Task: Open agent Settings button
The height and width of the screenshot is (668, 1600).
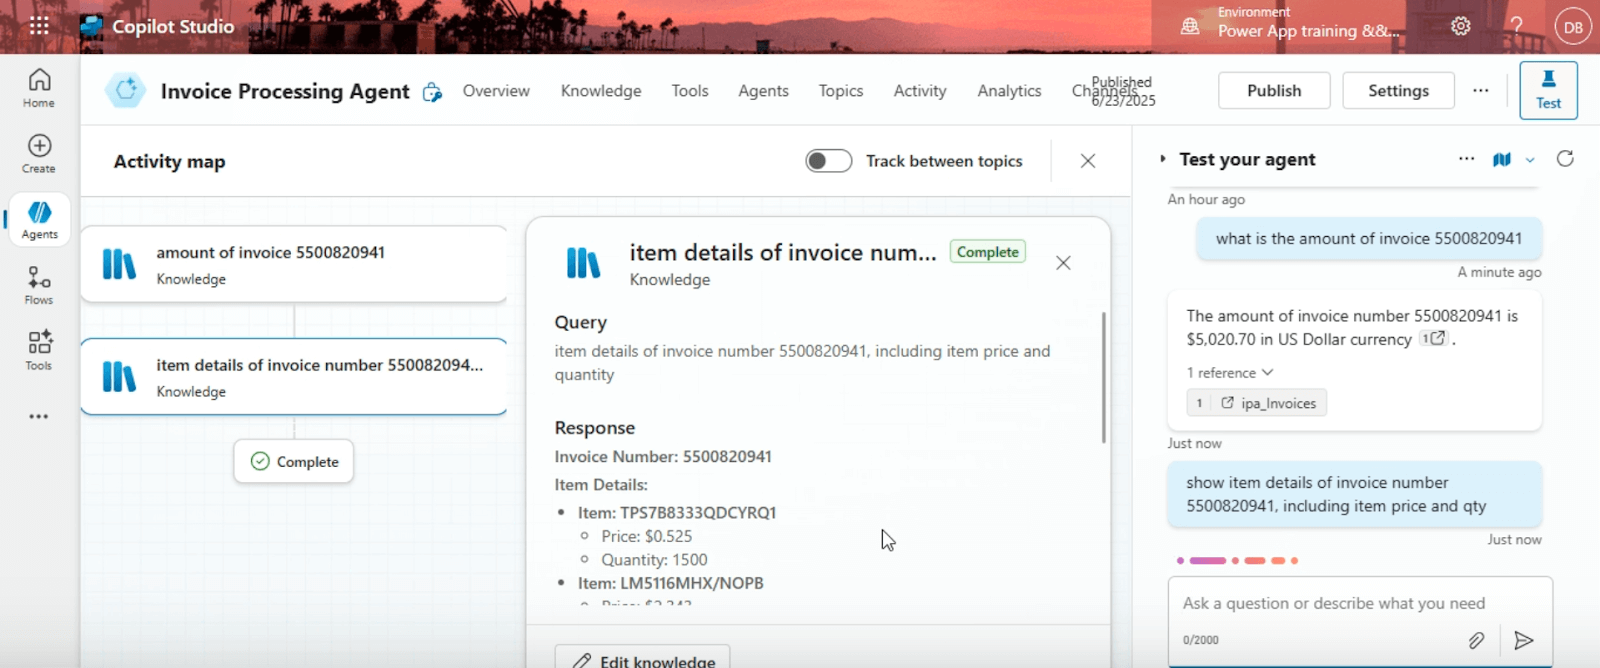Action: coord(1398,90)
